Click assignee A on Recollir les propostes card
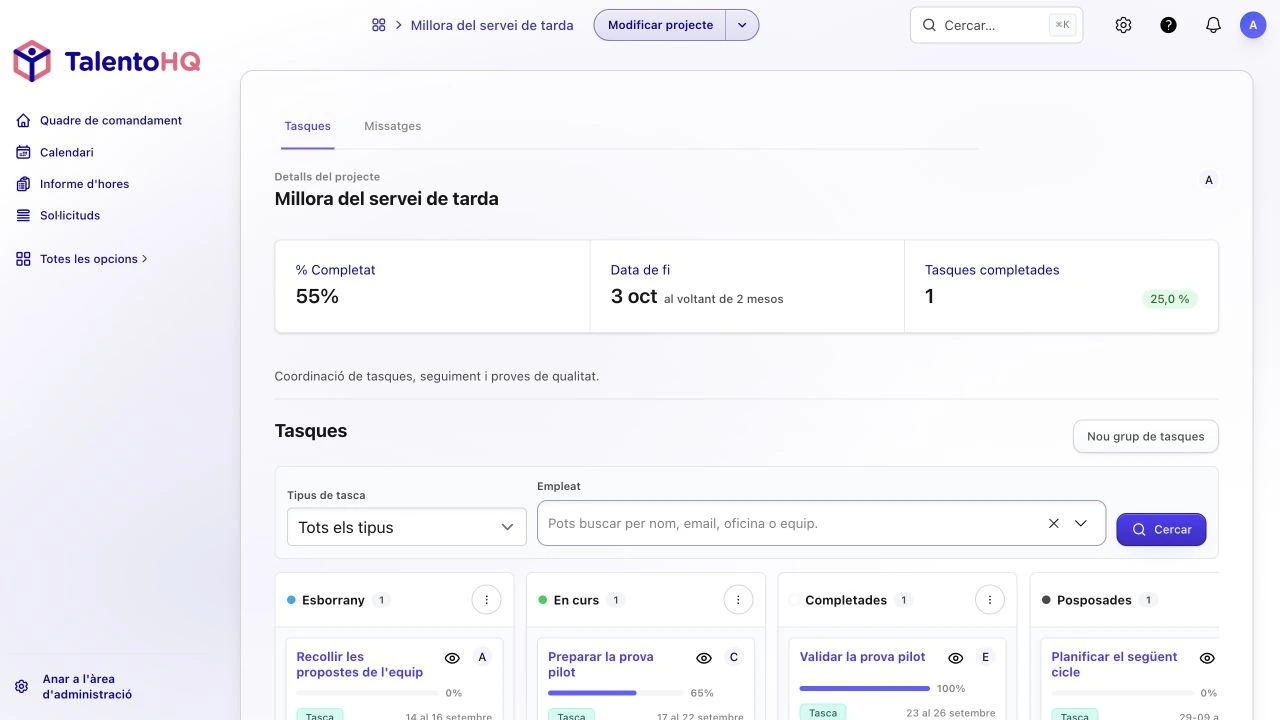The image size is (1280, 720). click(482, 657)
